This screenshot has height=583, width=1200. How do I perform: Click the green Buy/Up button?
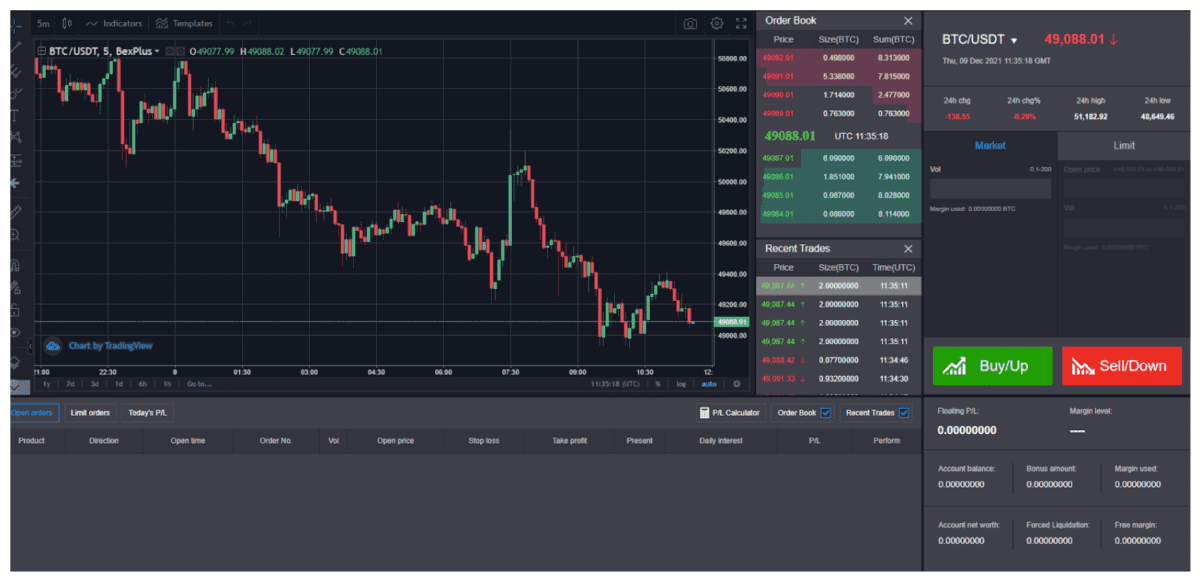point(993,366)
